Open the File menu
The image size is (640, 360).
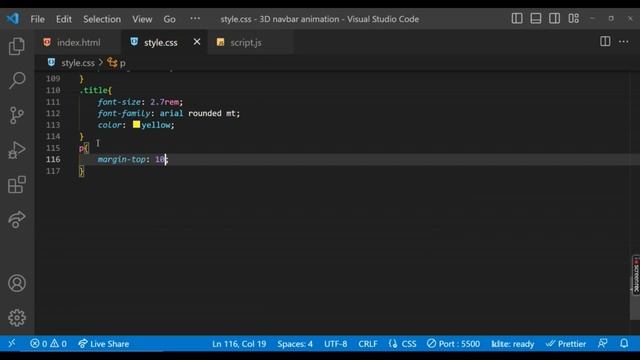coord(37,19)
